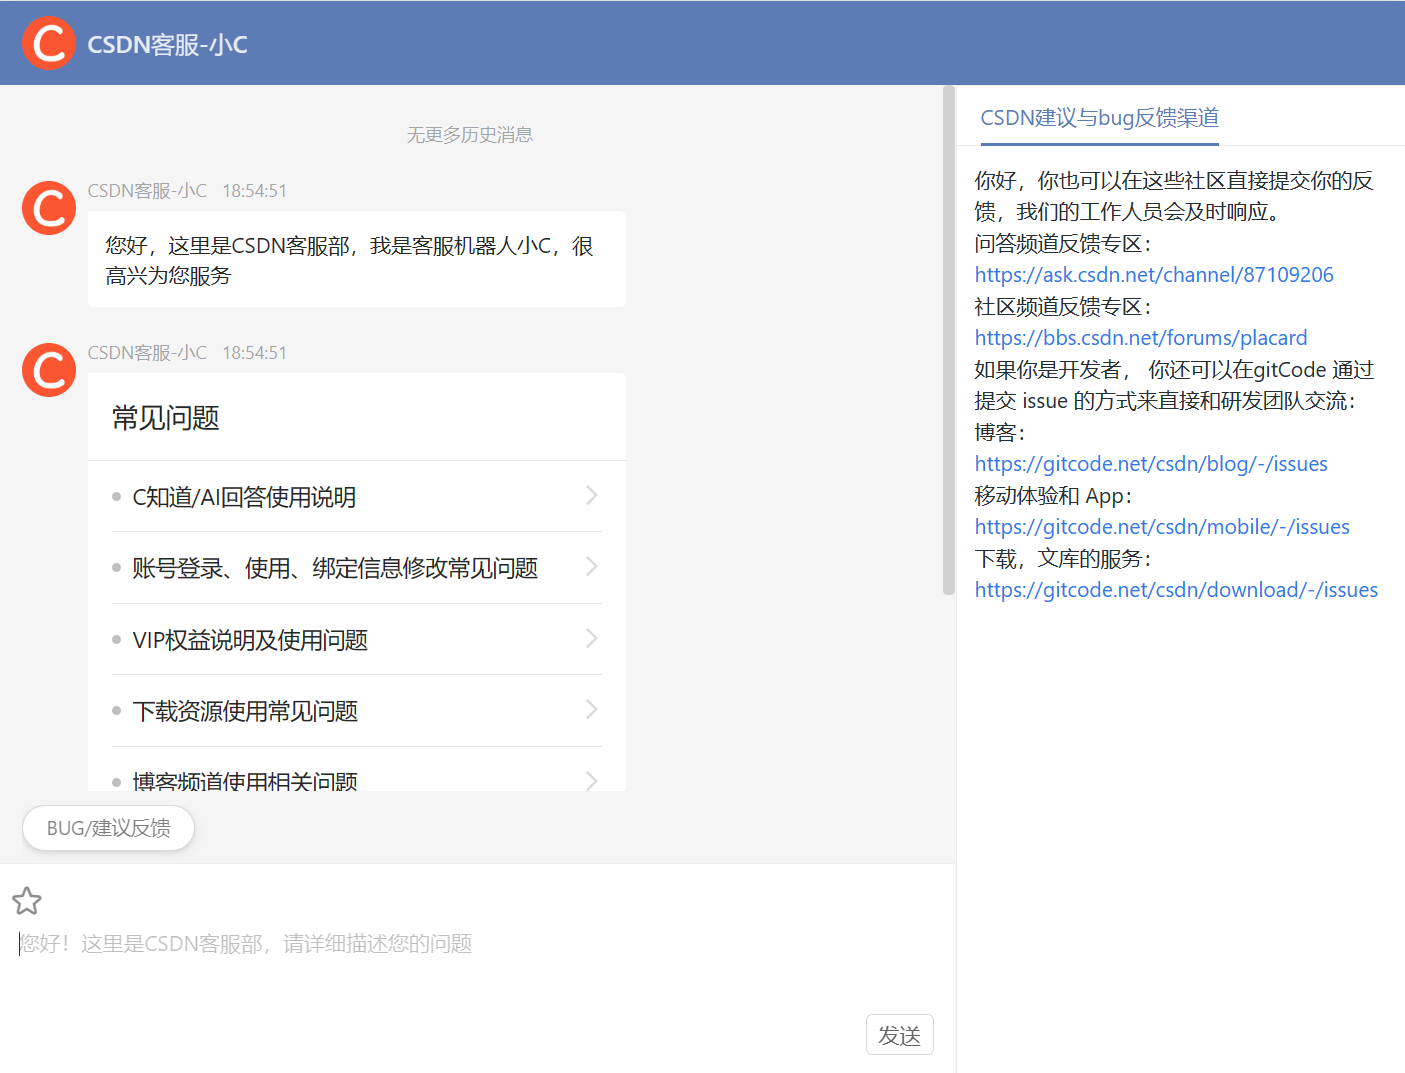Click the first 18:54:51 timestamp
This screenshot has width=1405, height=1073.
(254, 191)
